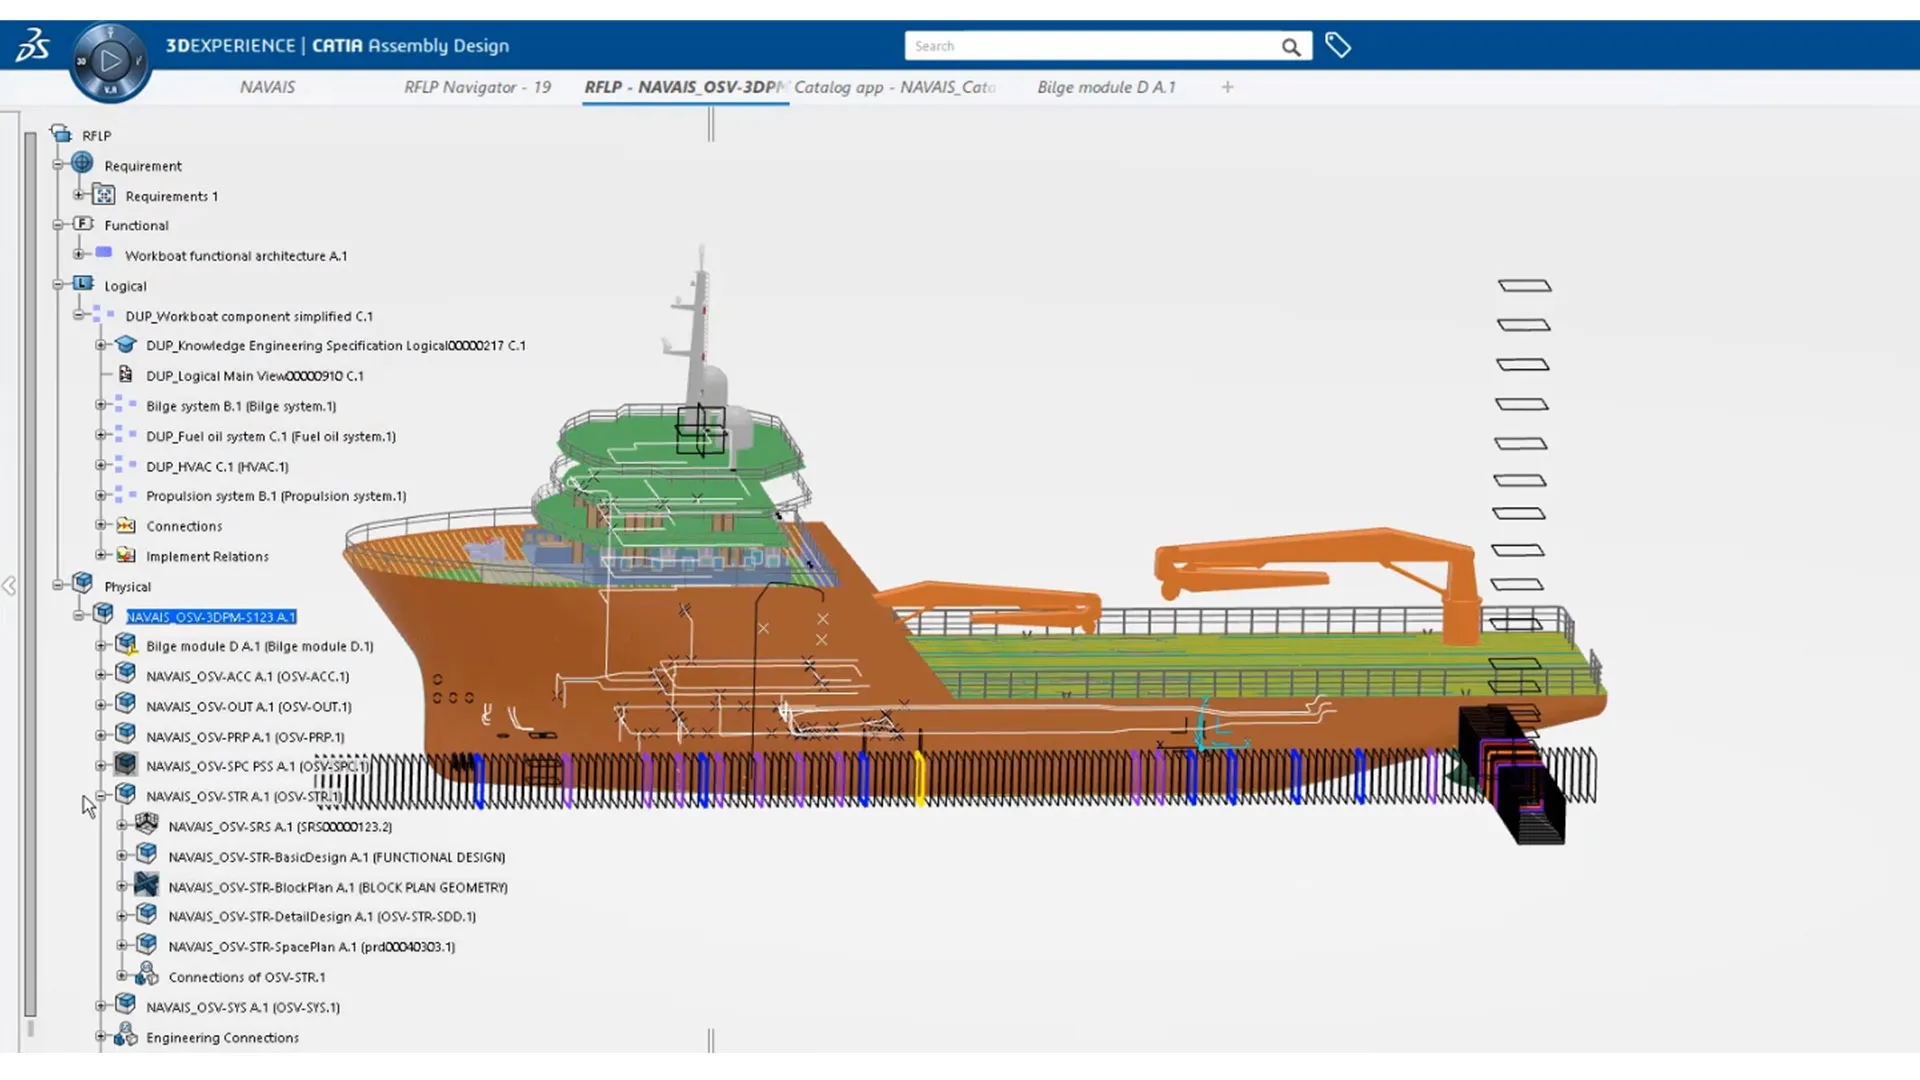1920x1080 pixels.
Task: Expand the Bilge system B.1 node
Action: [x=99, y=404]
